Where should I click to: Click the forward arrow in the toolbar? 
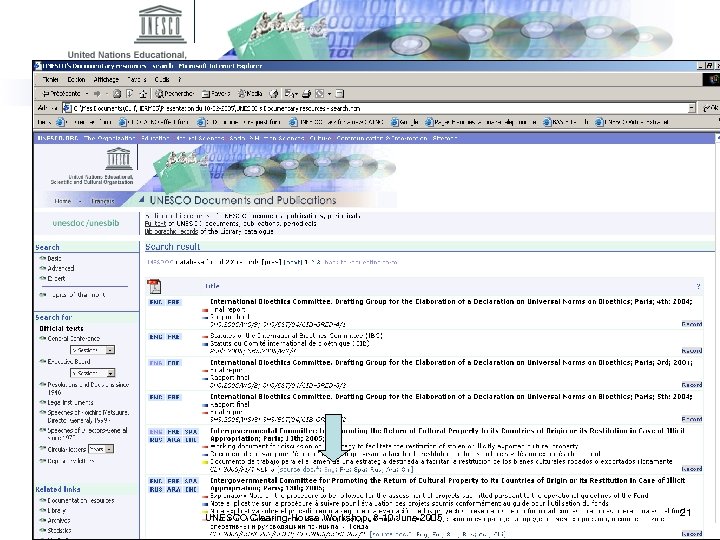coord(97,94)
